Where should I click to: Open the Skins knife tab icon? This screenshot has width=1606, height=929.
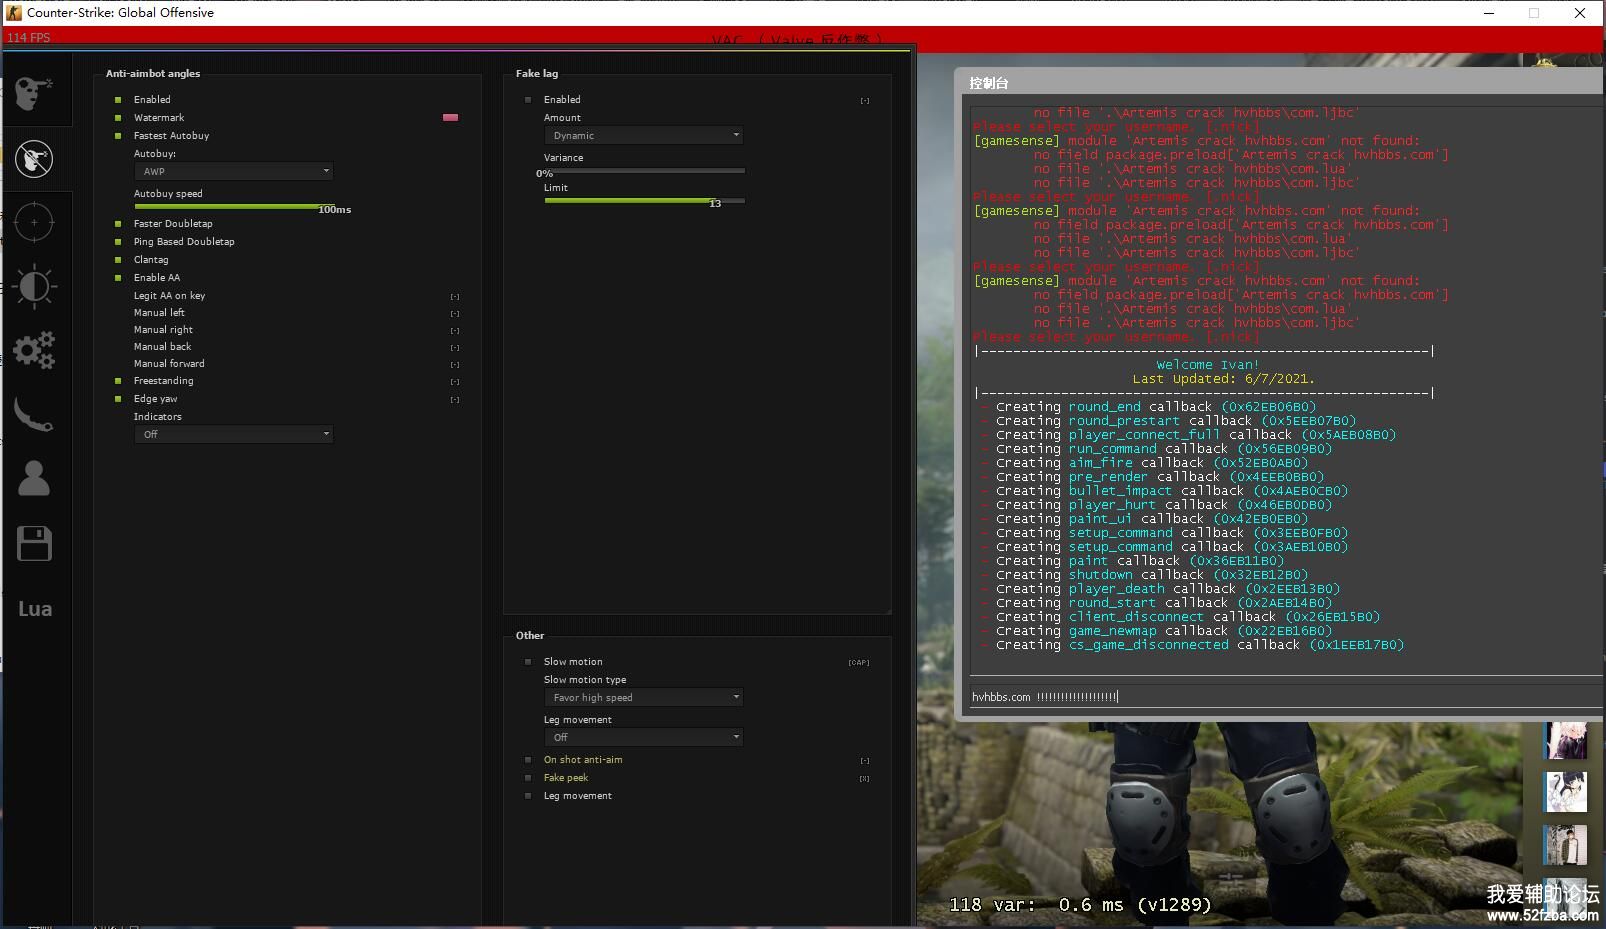pyautogui.click(x=34, y=414)
